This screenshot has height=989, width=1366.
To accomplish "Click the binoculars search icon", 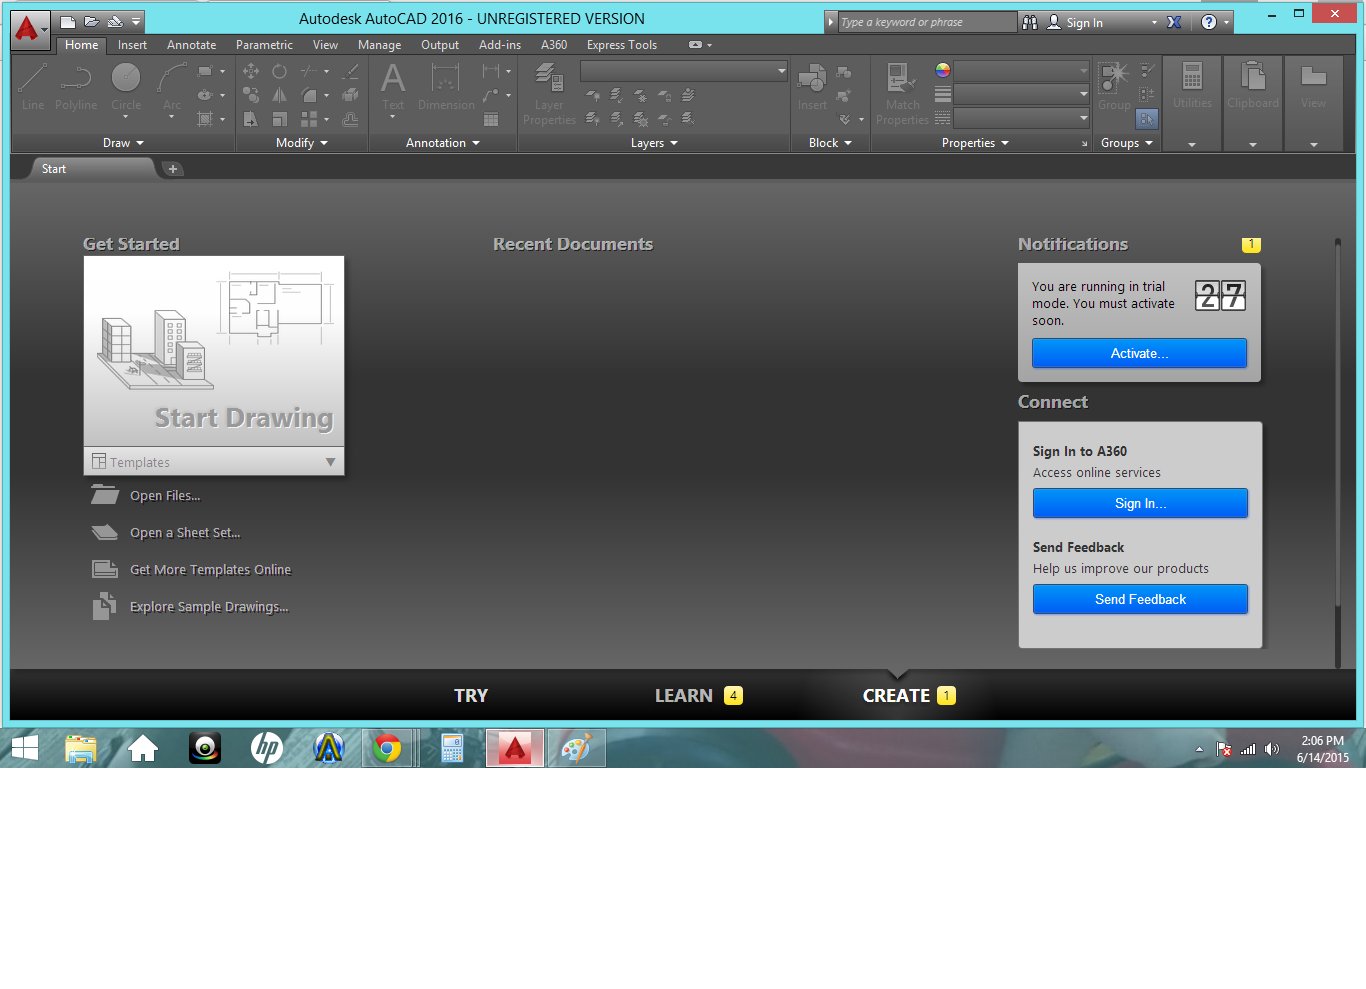I will 1030,22.
